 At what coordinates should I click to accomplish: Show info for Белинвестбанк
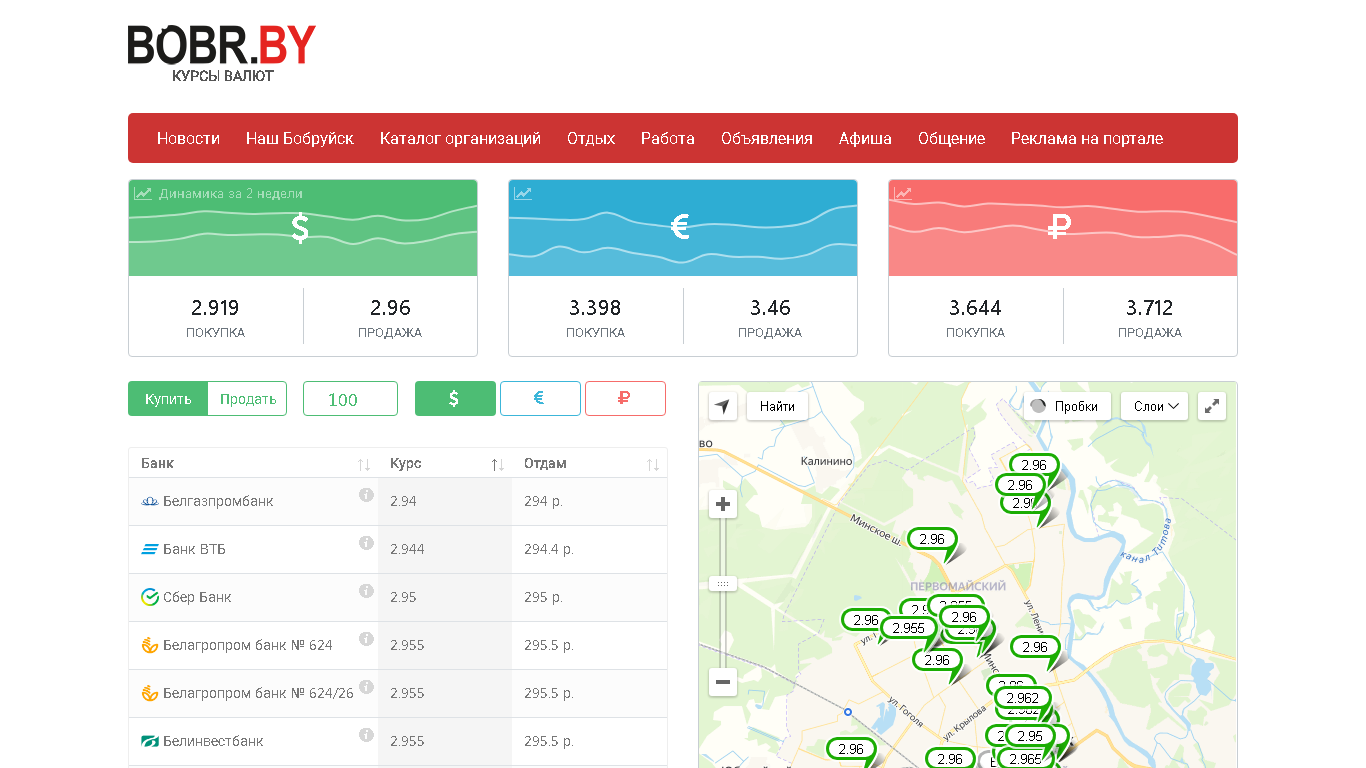coord(366,735)
